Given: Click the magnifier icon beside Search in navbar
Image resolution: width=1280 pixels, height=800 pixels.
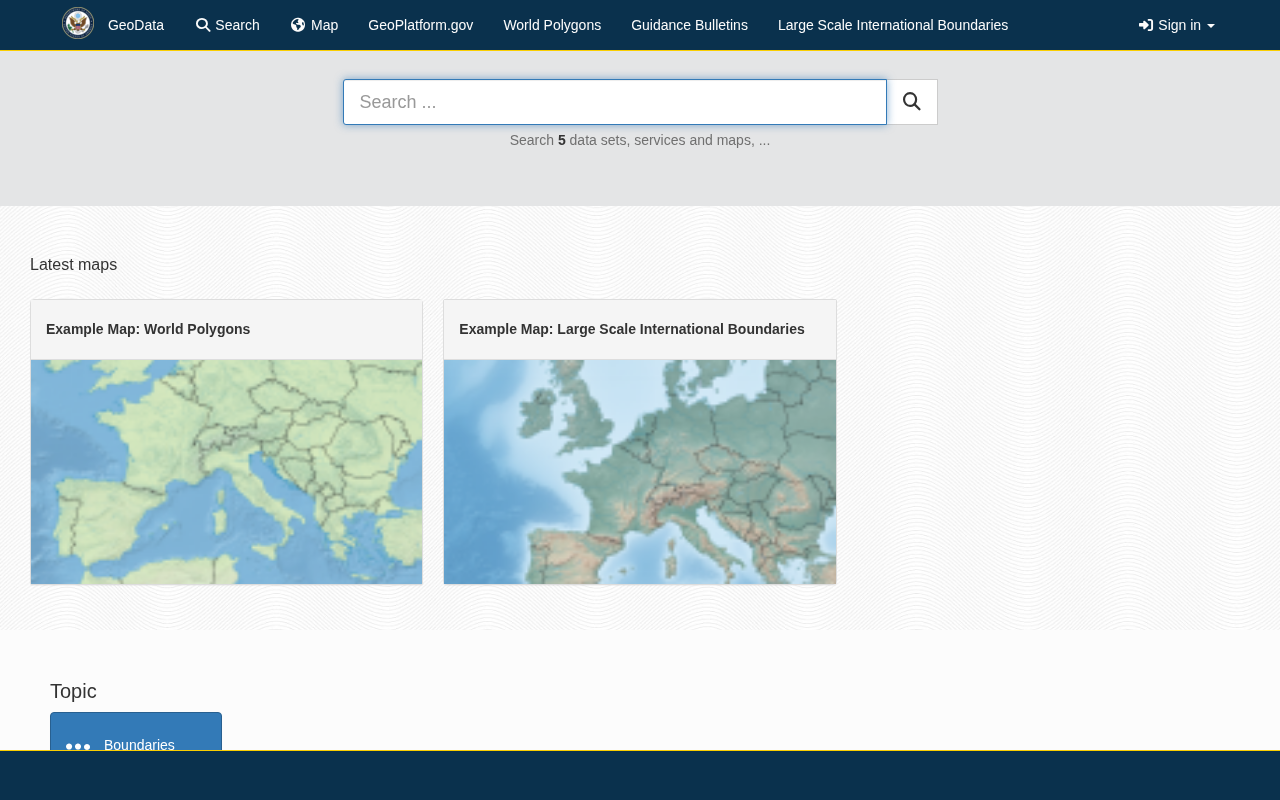Looking at the screenshot, I should 203,25.
